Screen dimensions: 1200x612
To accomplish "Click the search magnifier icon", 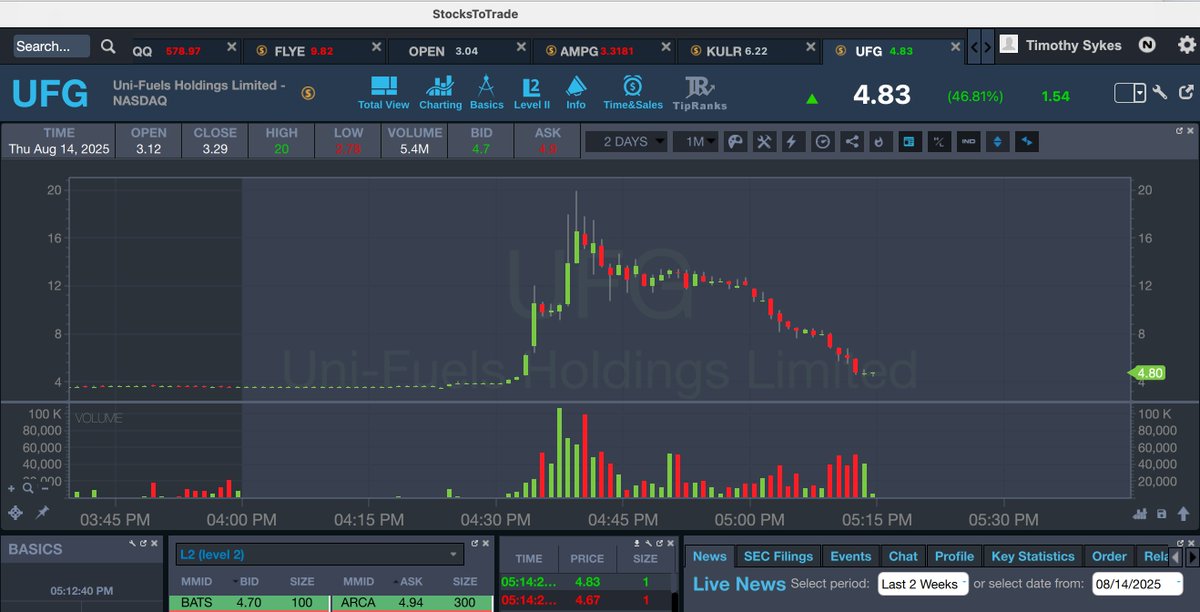I will point(108,46).
